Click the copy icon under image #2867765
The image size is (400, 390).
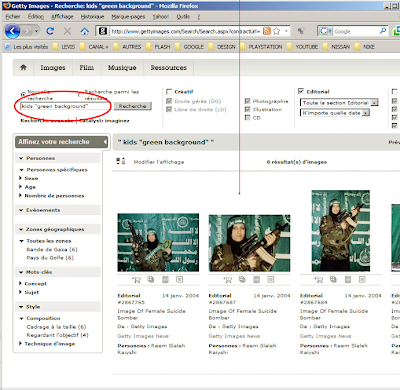point(151,279)
